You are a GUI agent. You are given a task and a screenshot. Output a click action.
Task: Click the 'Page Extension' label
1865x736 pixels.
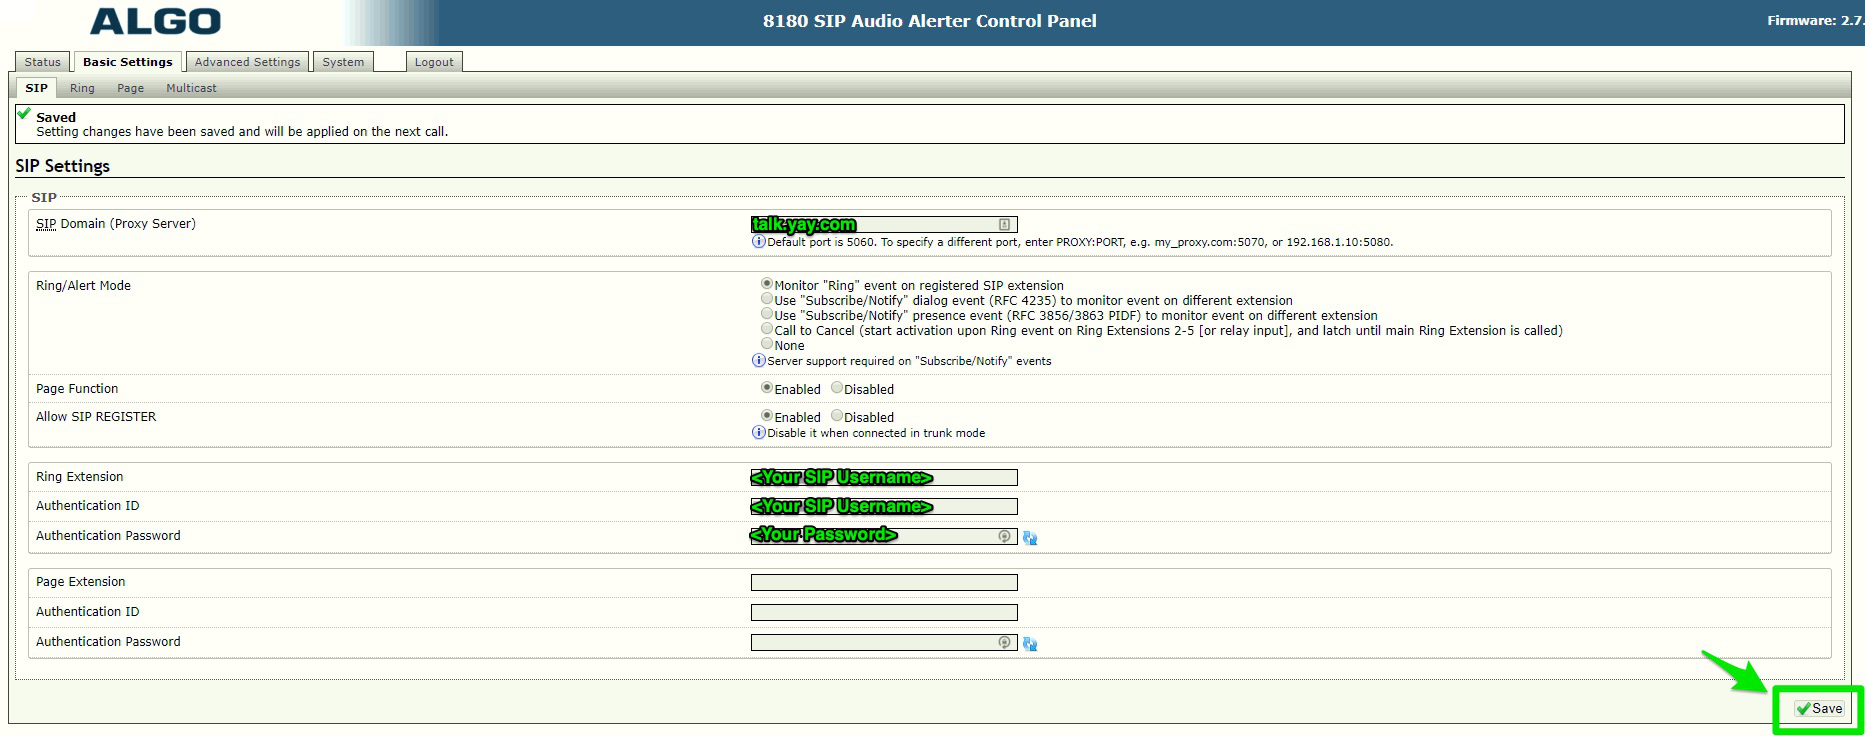coord(81,582)
